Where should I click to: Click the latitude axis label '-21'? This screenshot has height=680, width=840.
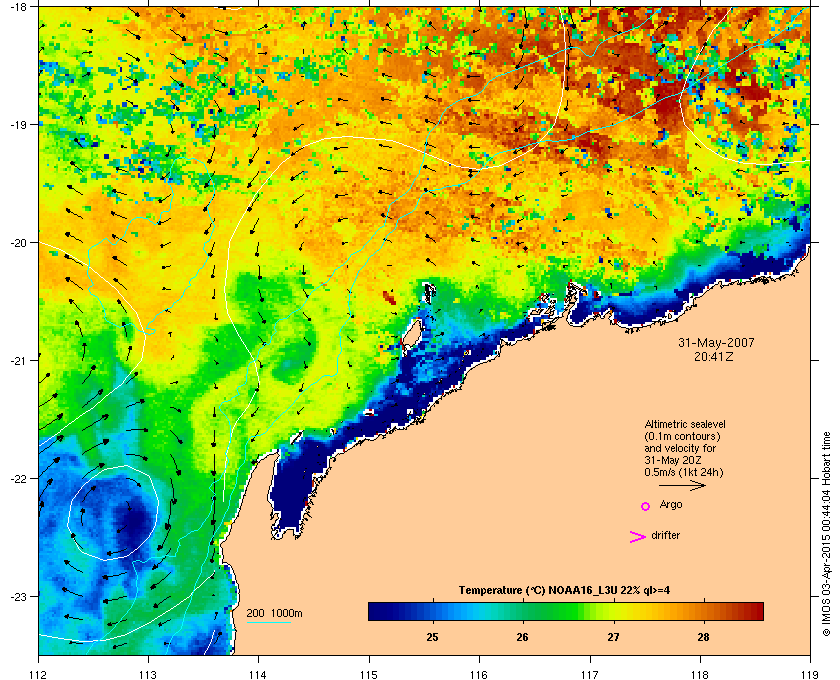pos(19,360)
